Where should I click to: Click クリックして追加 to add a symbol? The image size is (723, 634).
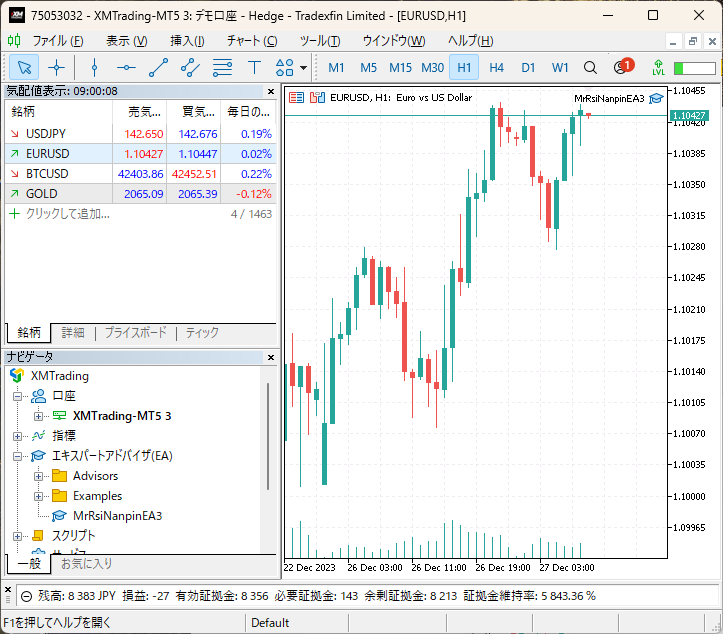(68, 213)
